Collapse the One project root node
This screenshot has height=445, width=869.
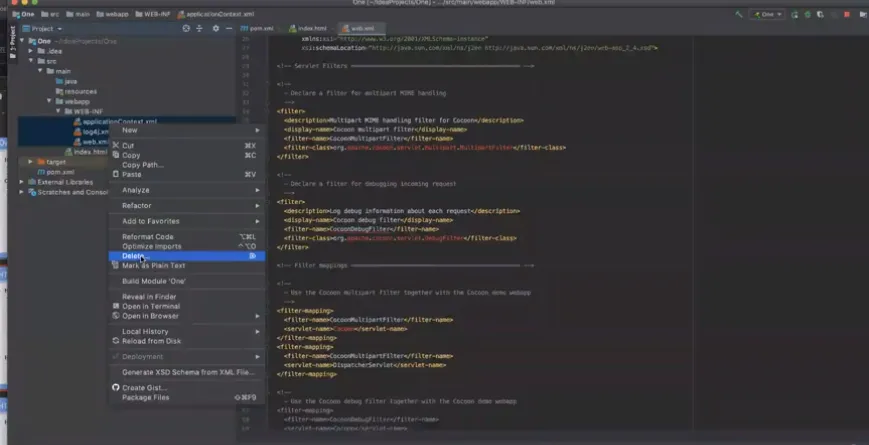tap(22, 41)
